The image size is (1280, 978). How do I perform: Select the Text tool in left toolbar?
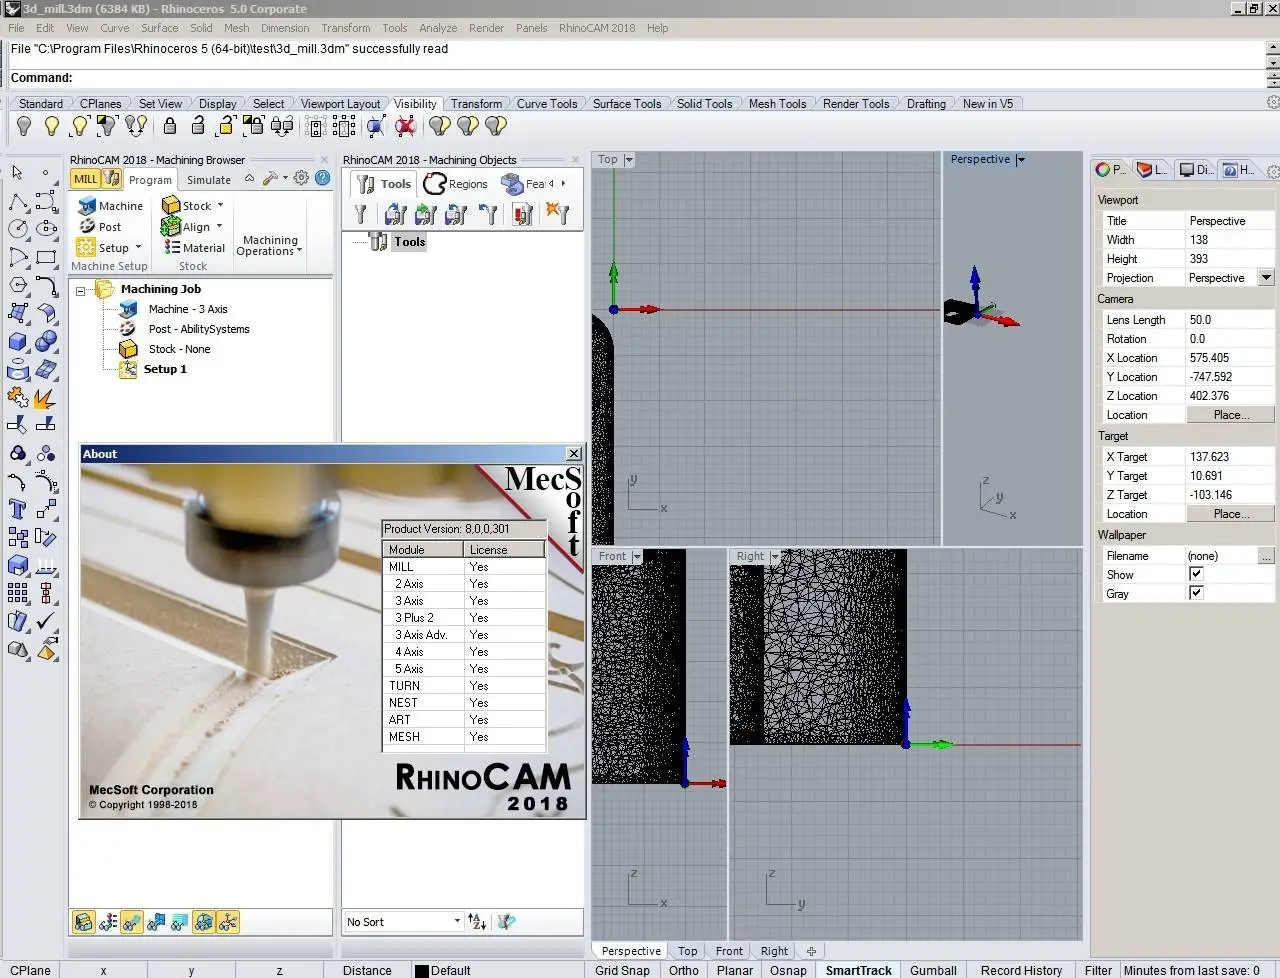18,510
